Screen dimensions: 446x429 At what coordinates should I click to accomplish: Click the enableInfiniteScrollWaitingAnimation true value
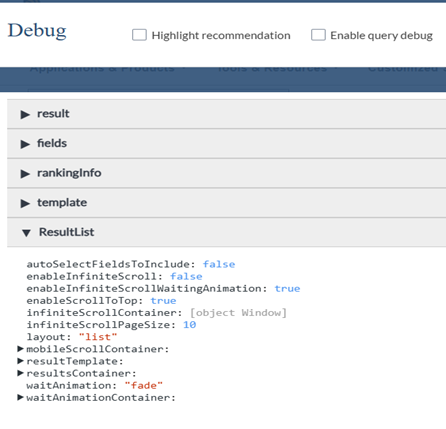(x=287, y=288)
